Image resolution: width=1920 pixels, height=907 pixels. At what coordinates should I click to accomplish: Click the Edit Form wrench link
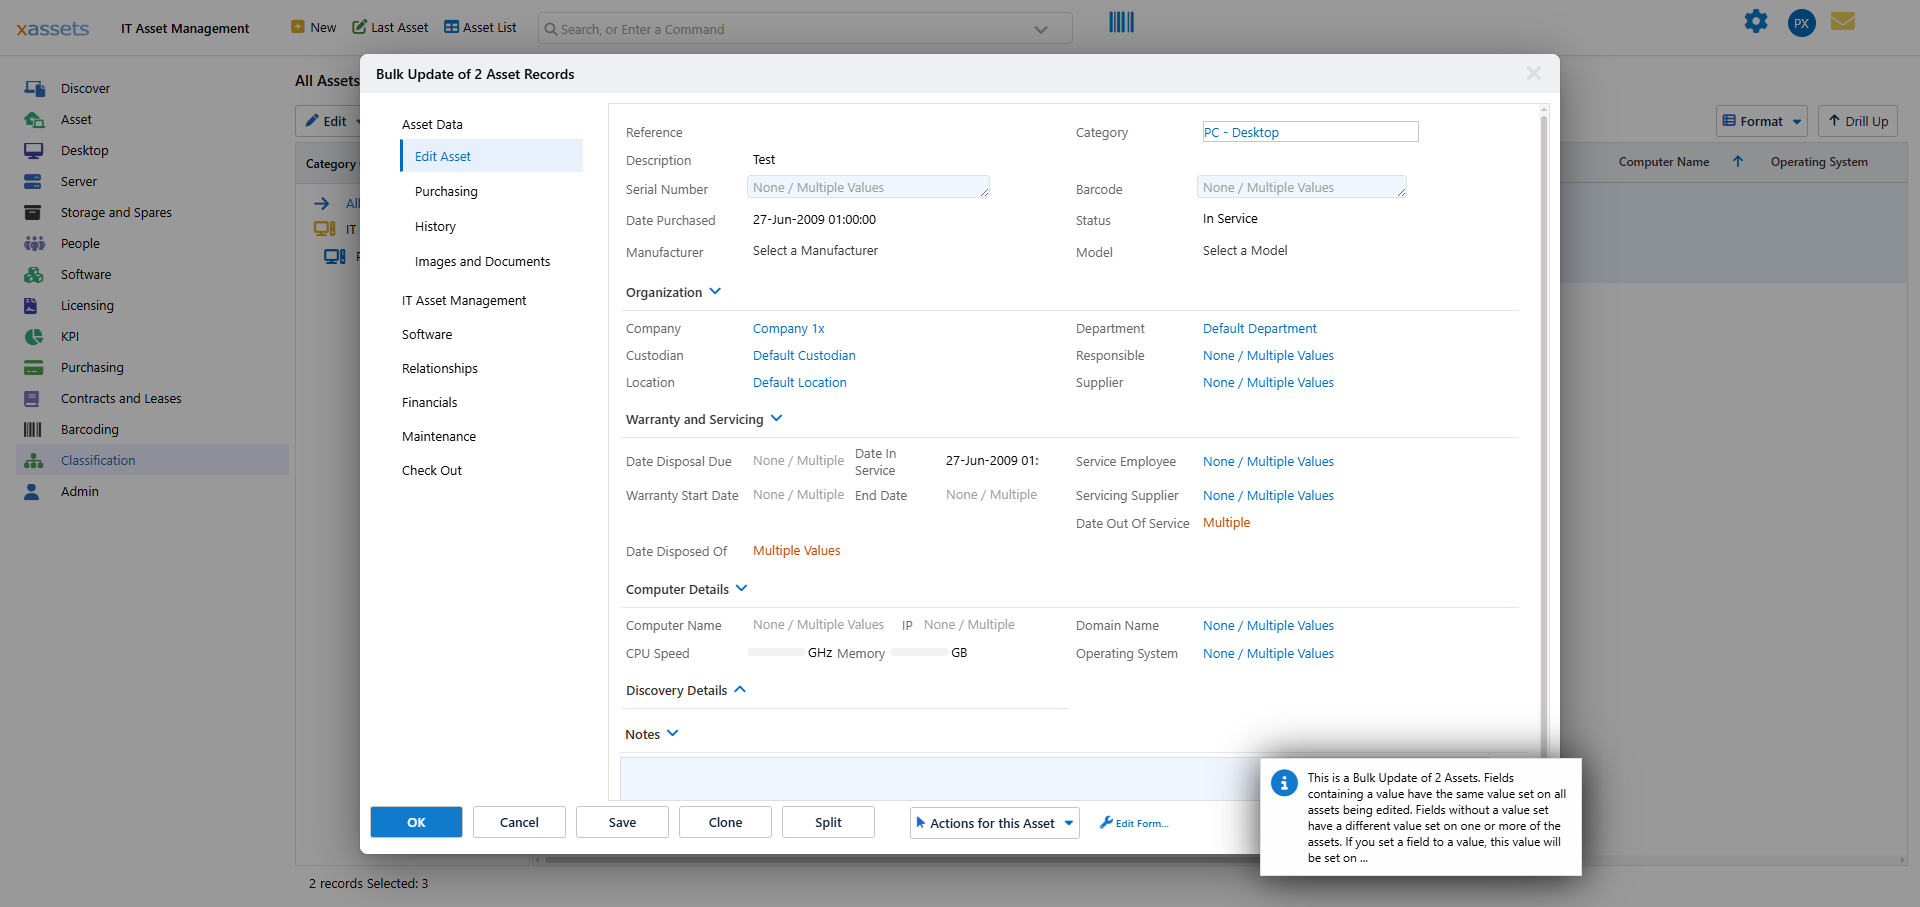pyautogui.click(x=1134, y=823)
